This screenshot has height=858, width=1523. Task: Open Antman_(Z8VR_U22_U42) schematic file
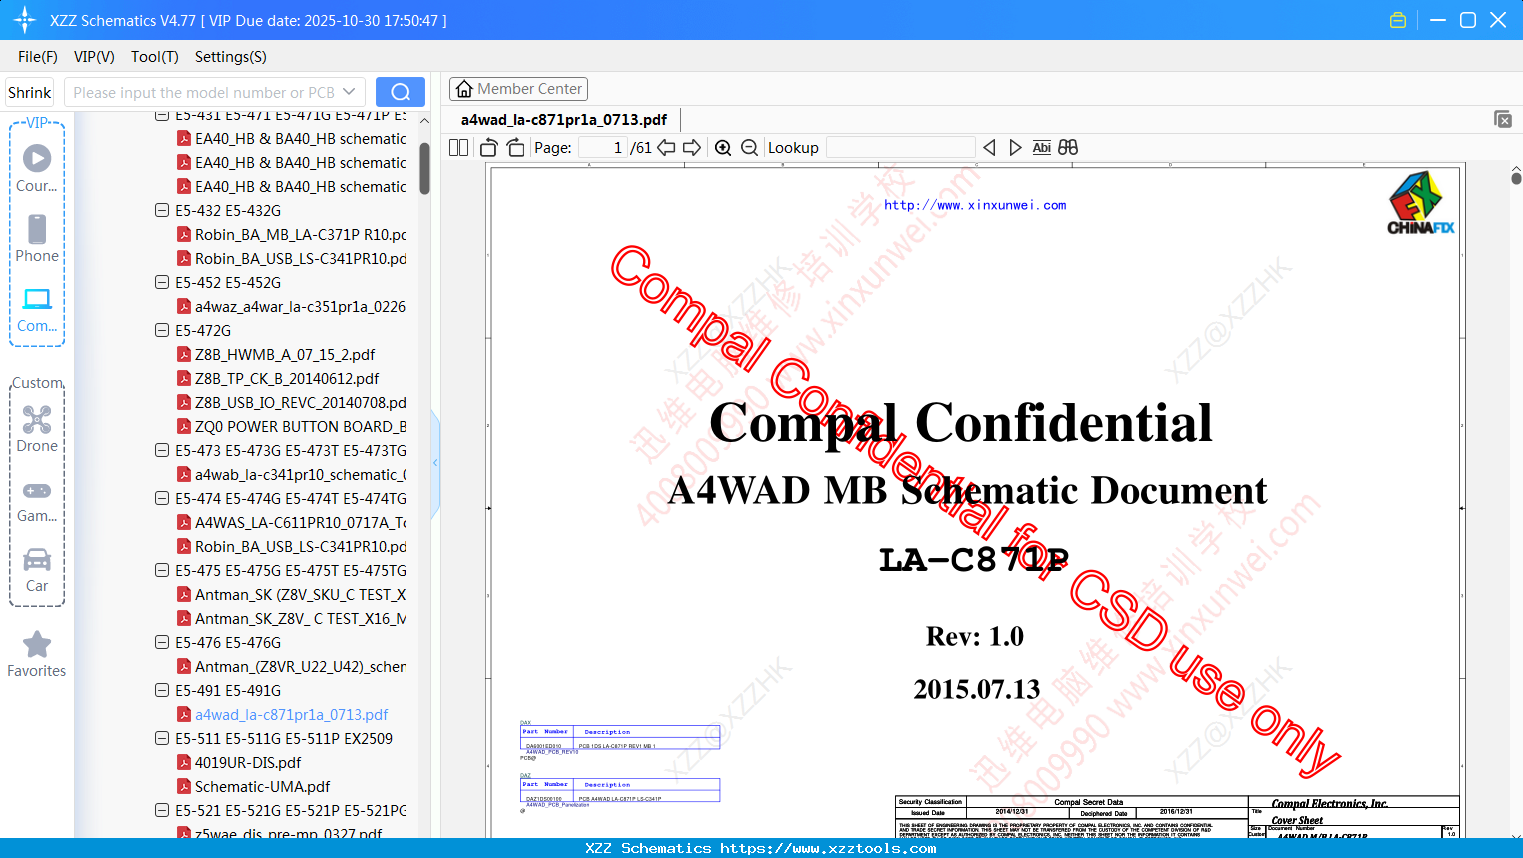(x=301, y=666)
